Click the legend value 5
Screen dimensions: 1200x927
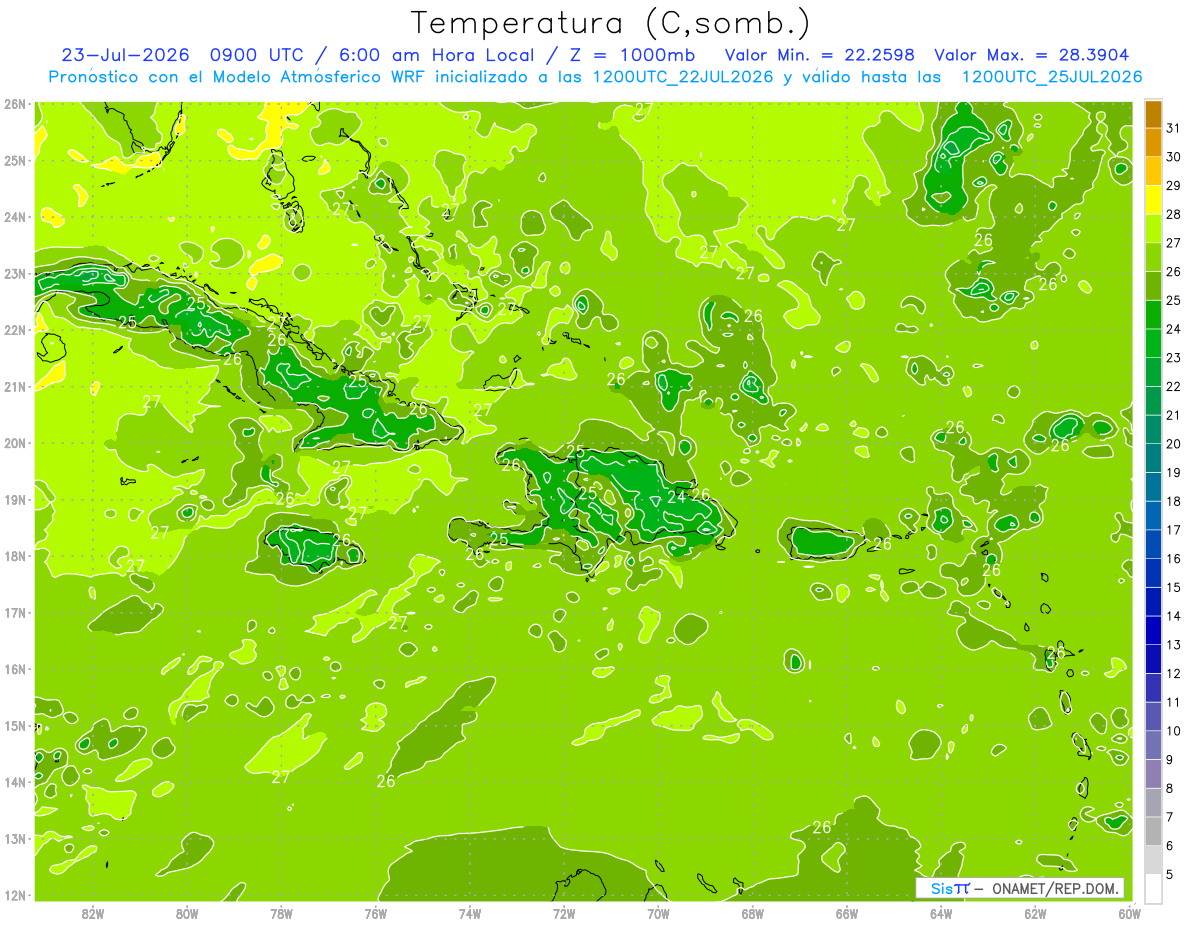[1171, 874]
